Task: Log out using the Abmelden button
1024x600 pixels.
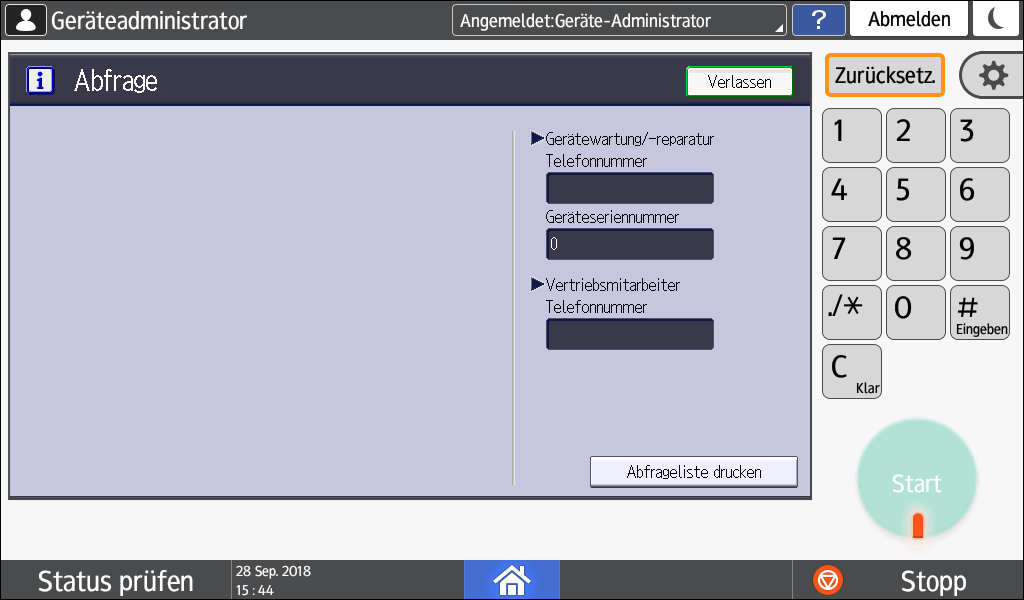Action: 909,20
